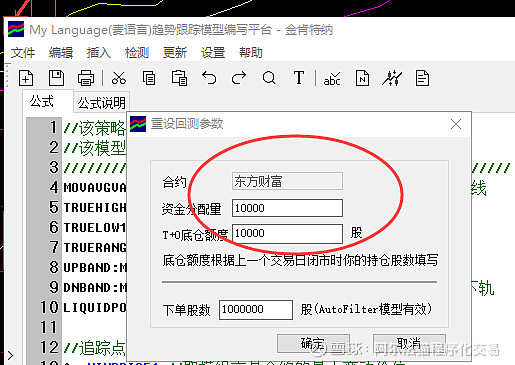Open search with magnifier icon
The height and width of the screenshot is (365, 515).
269,78
